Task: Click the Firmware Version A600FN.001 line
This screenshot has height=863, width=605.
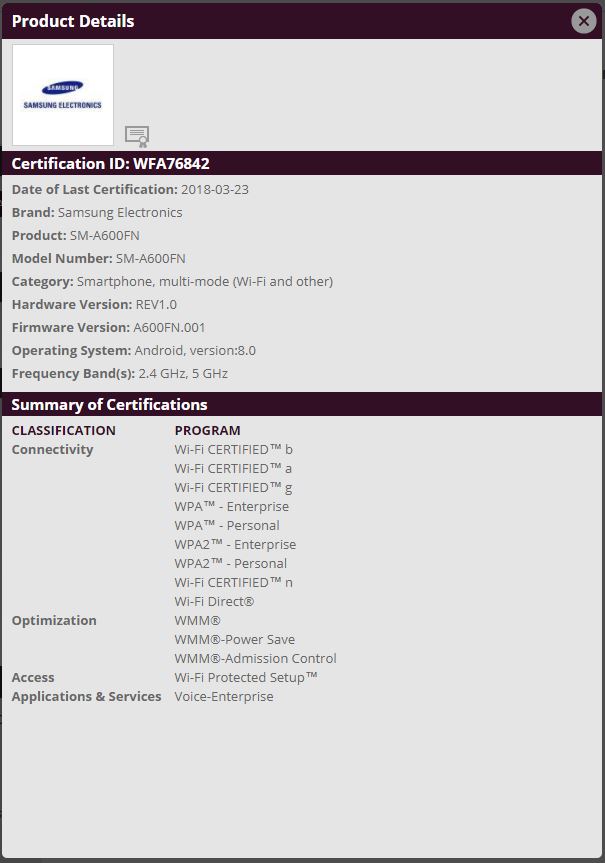Action: click(x=108, y=327)
